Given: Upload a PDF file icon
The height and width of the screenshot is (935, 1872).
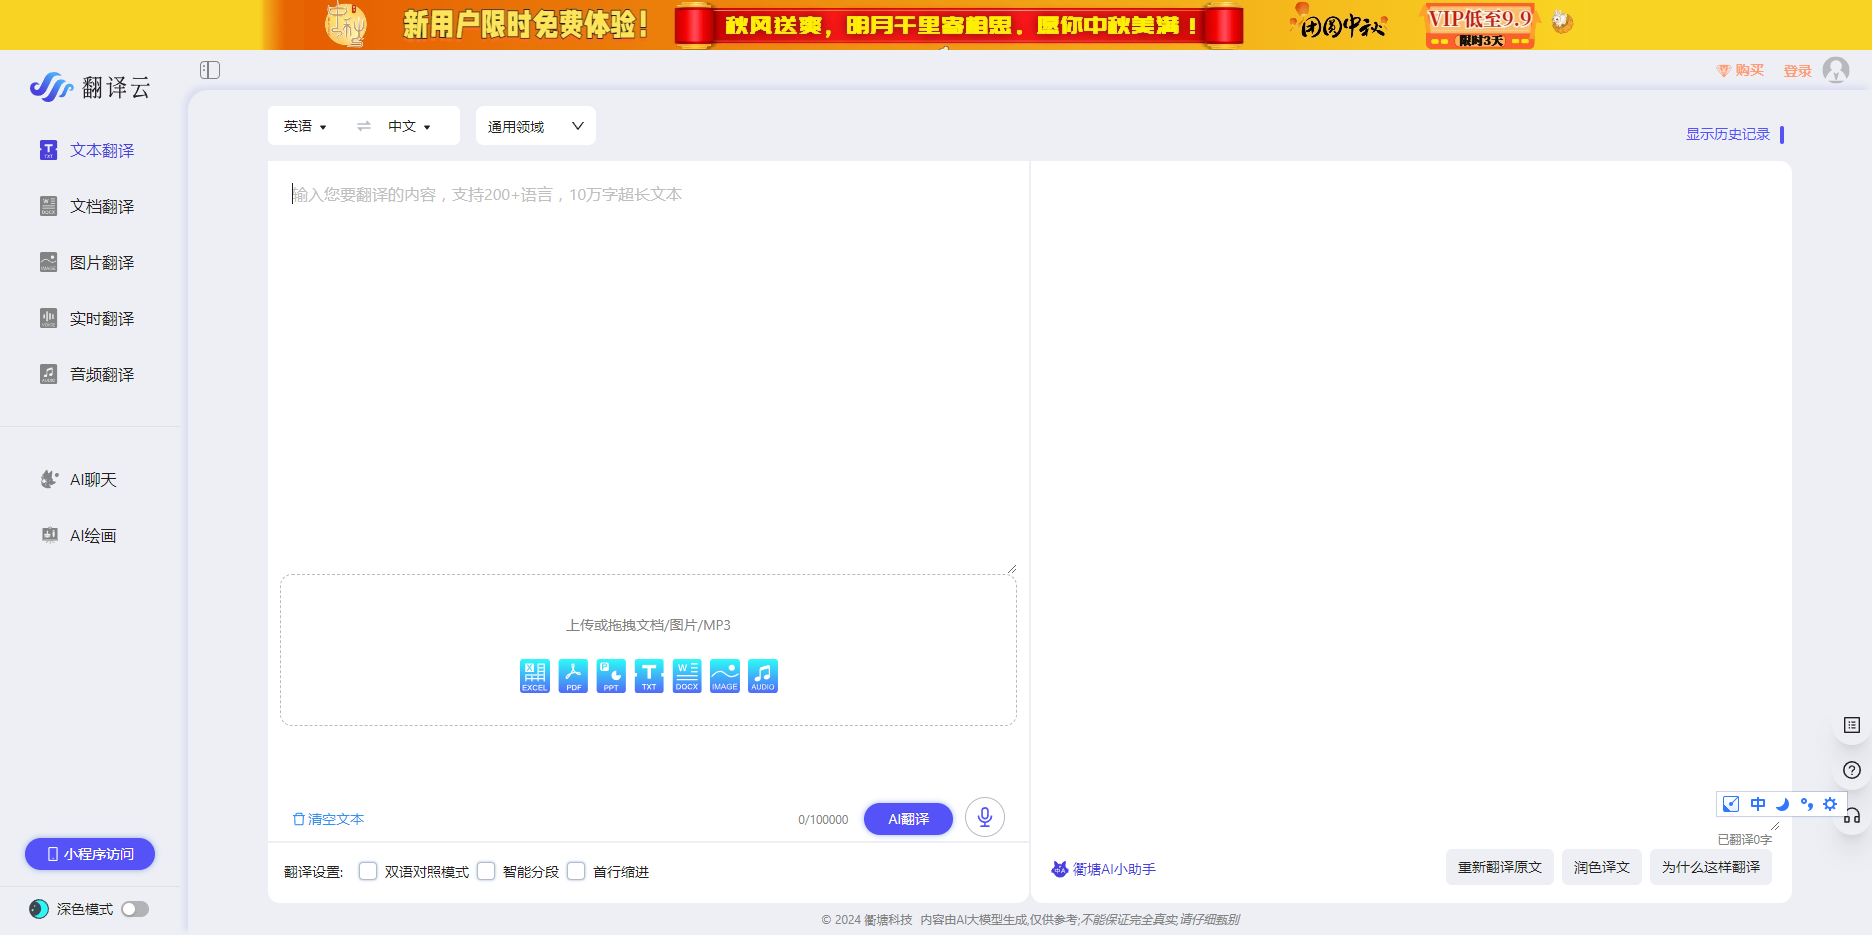Looking at the screenshot, I should (573, 676).
